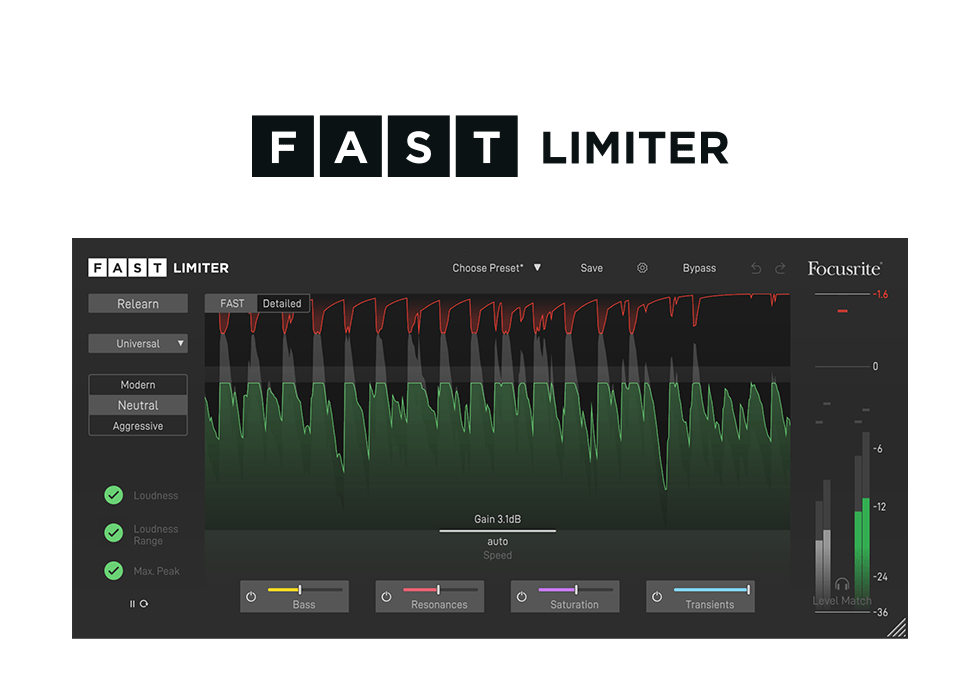The image size is (980, 700).
Task: Select the Neutral style option
Action: click(138, 405)
